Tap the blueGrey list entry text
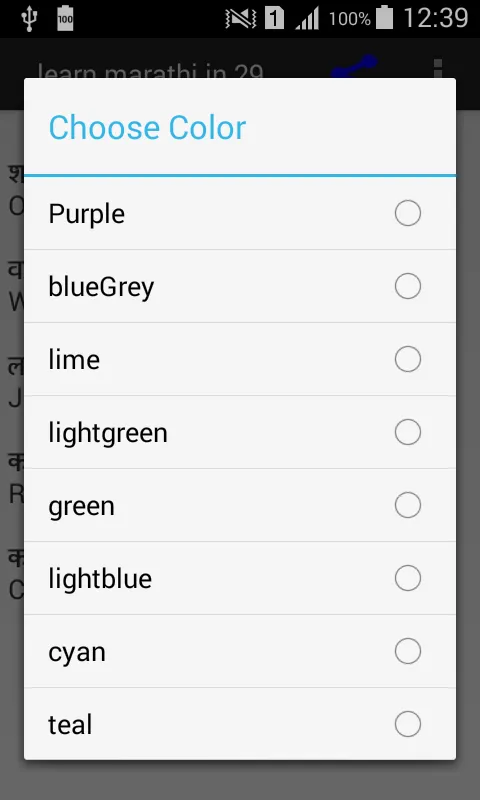This screenshot has width=480, height=800. tap(101, 287)
